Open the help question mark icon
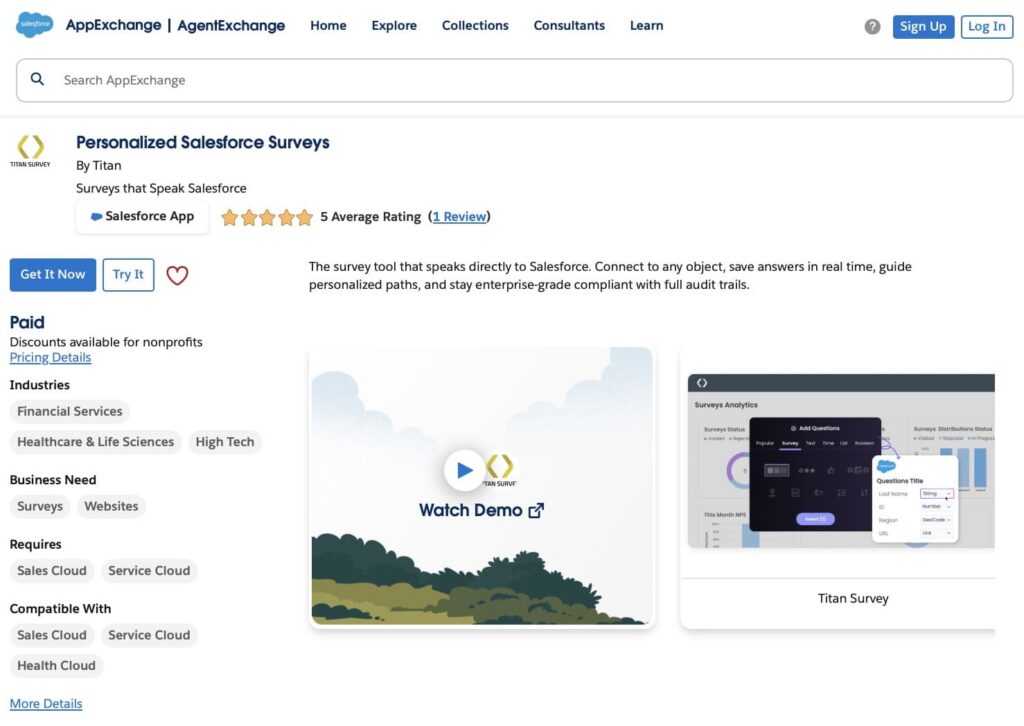Image resolution: width=1024 pixels, height=726 pixels. [875, 25]
